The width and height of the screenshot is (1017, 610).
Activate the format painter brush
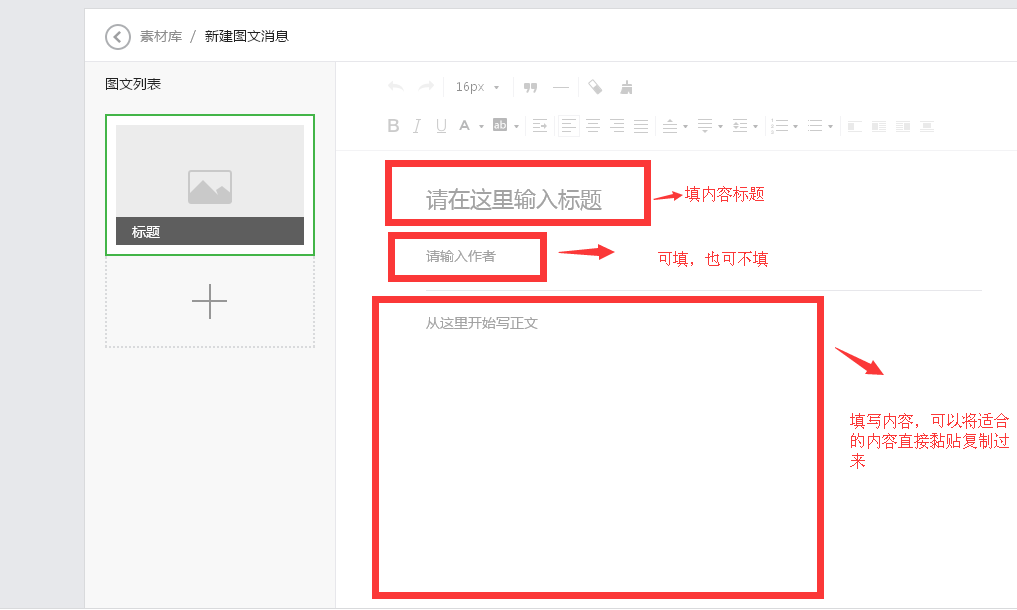tap(627, 87)
